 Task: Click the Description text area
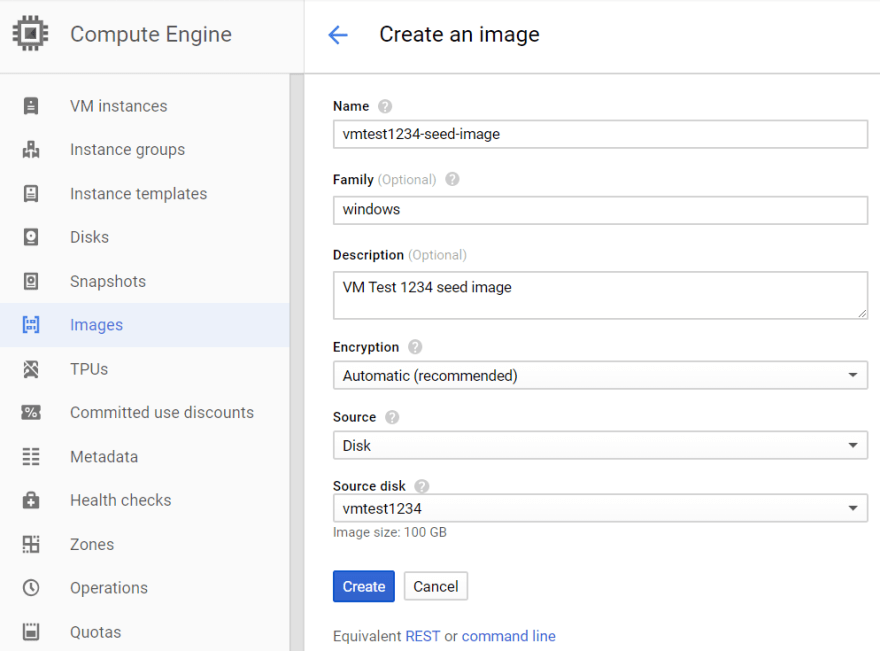point(600,295)
